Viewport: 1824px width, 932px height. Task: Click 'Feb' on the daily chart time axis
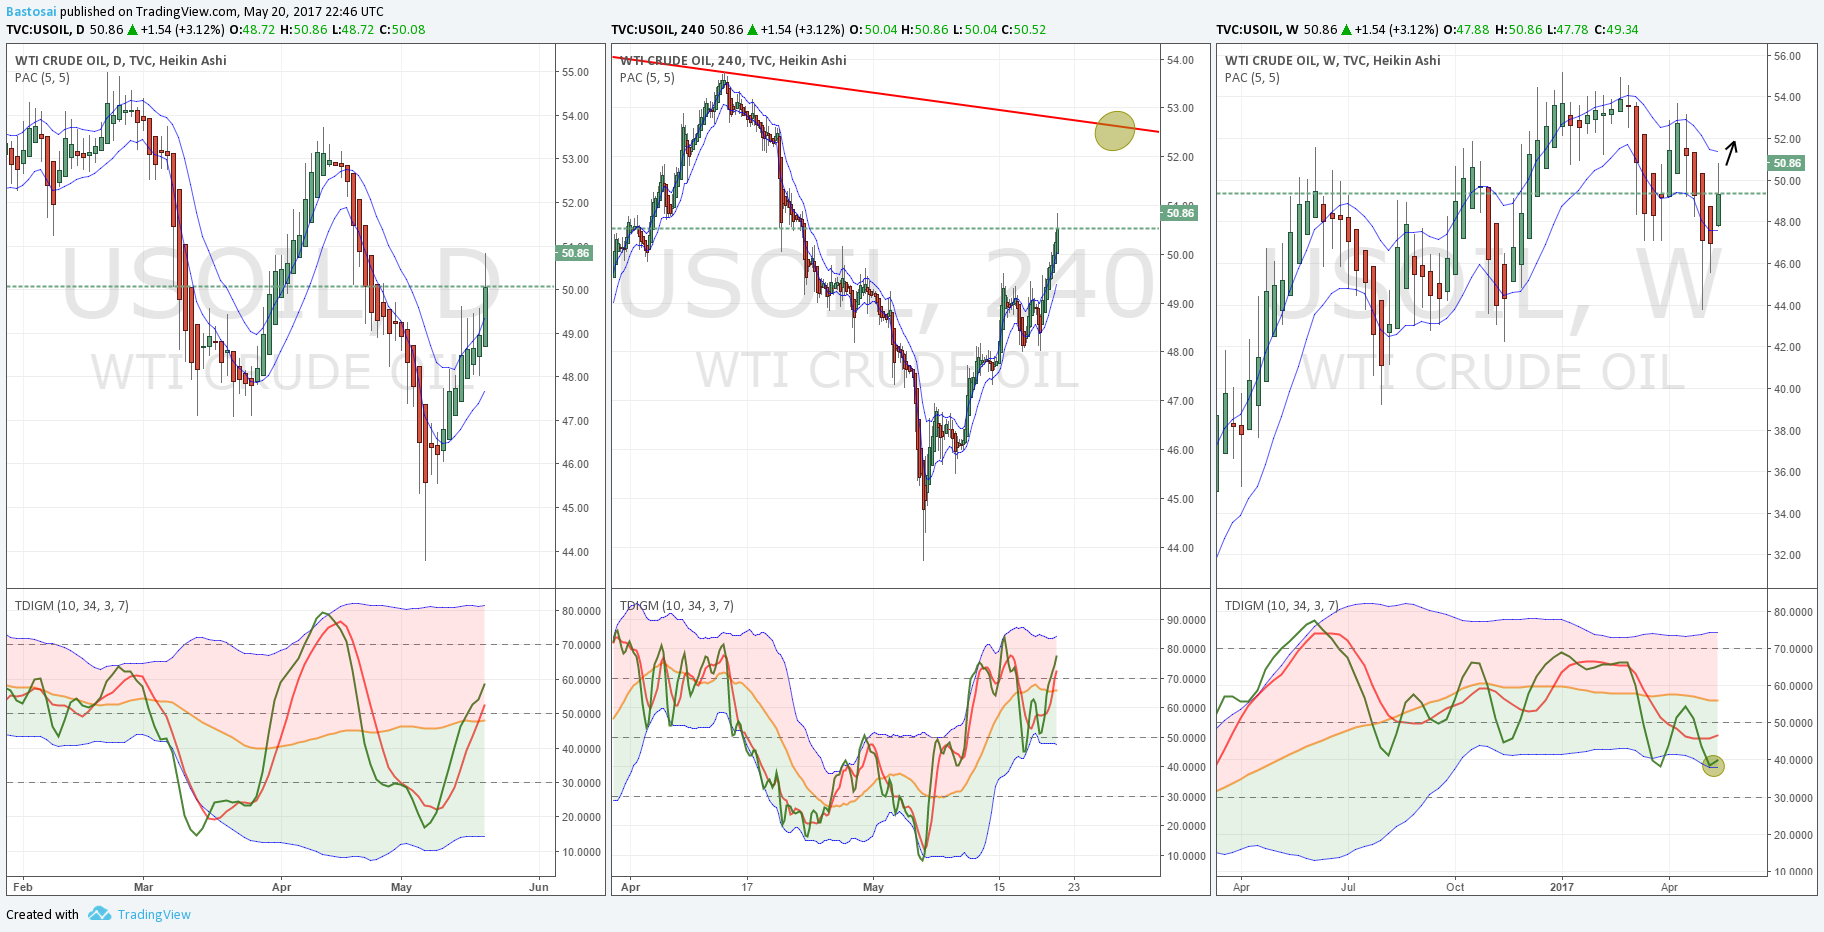coord(23,887)
